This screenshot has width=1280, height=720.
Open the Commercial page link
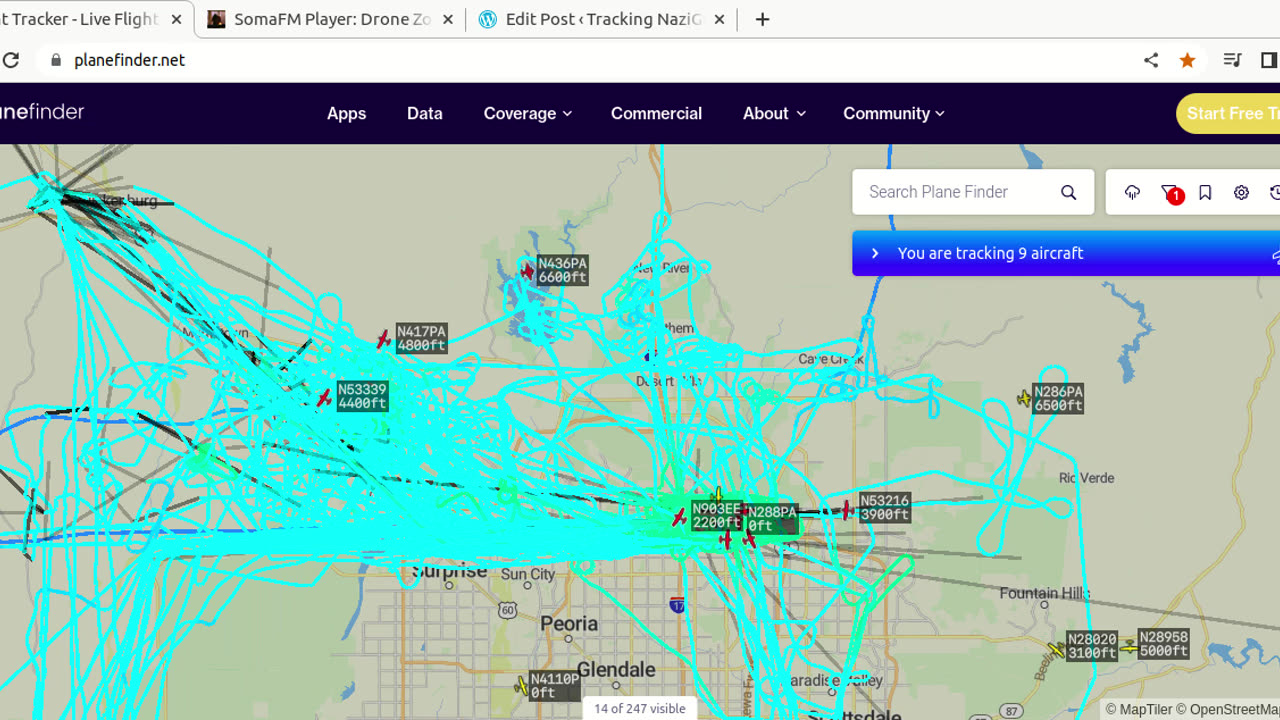(x=656, y=113)
